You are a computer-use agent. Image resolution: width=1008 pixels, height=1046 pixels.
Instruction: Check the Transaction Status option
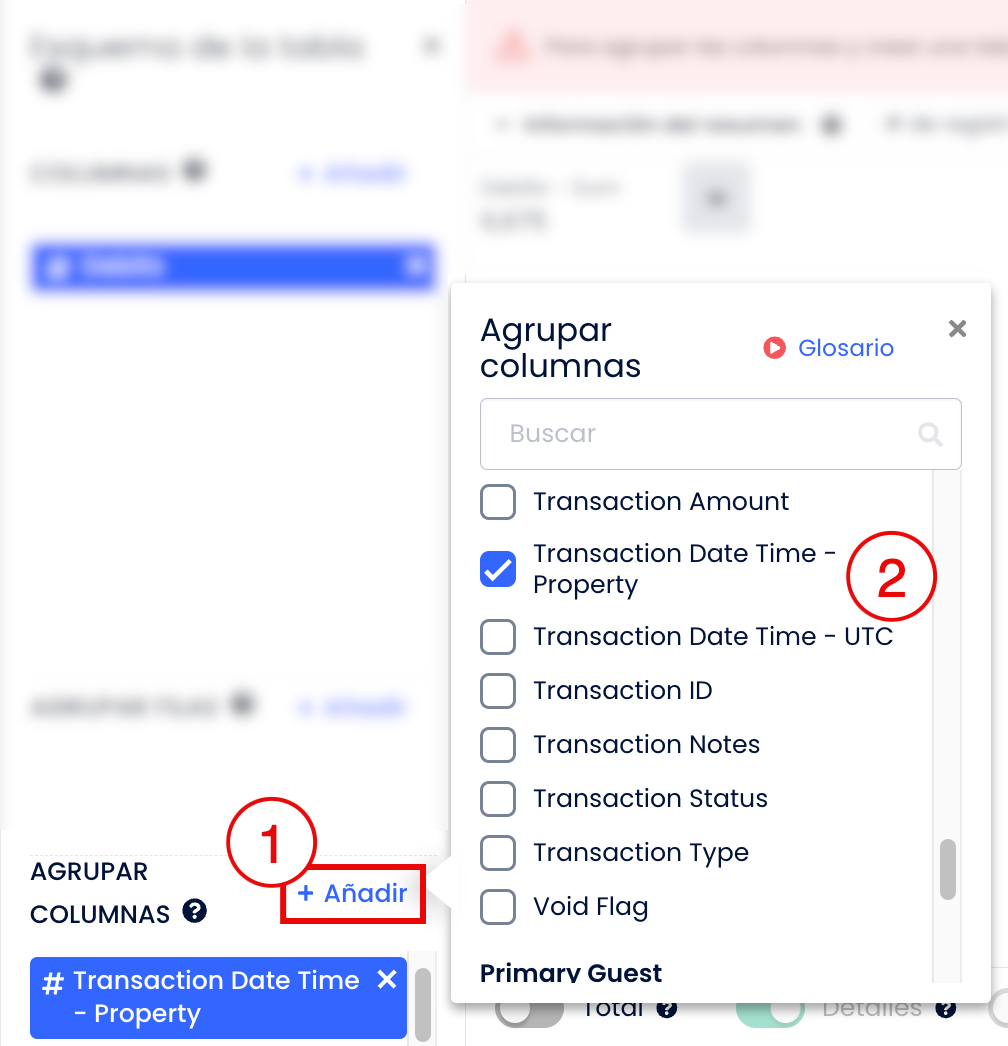point(498,799)
